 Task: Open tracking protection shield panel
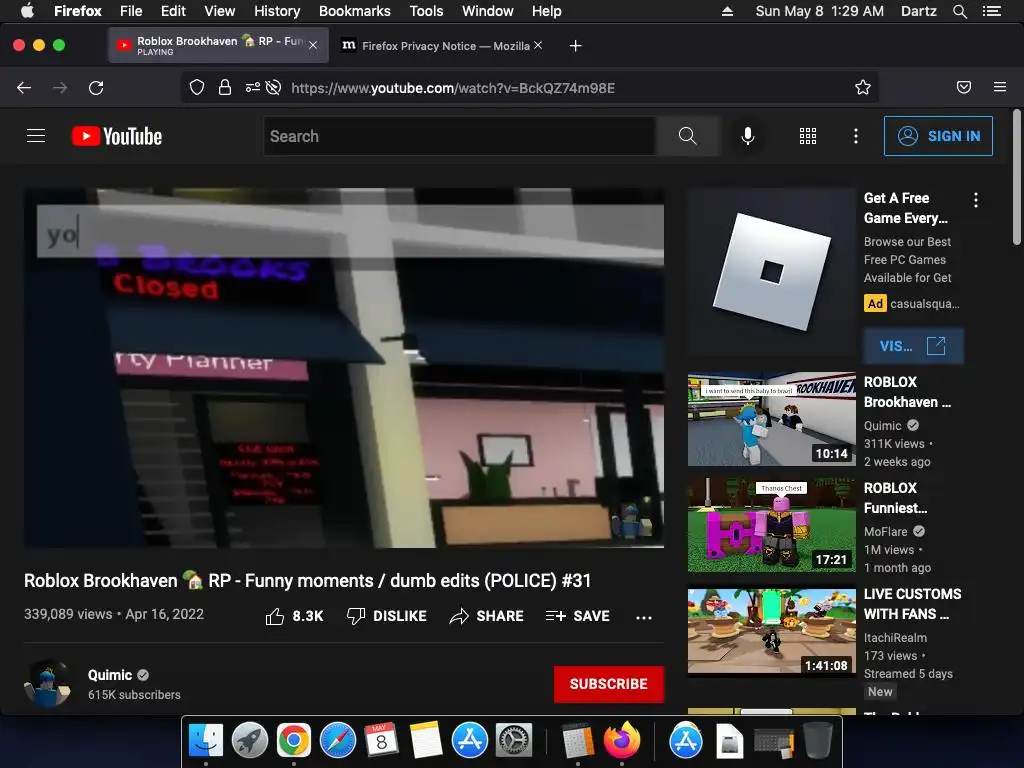click(x=197, y=88)
